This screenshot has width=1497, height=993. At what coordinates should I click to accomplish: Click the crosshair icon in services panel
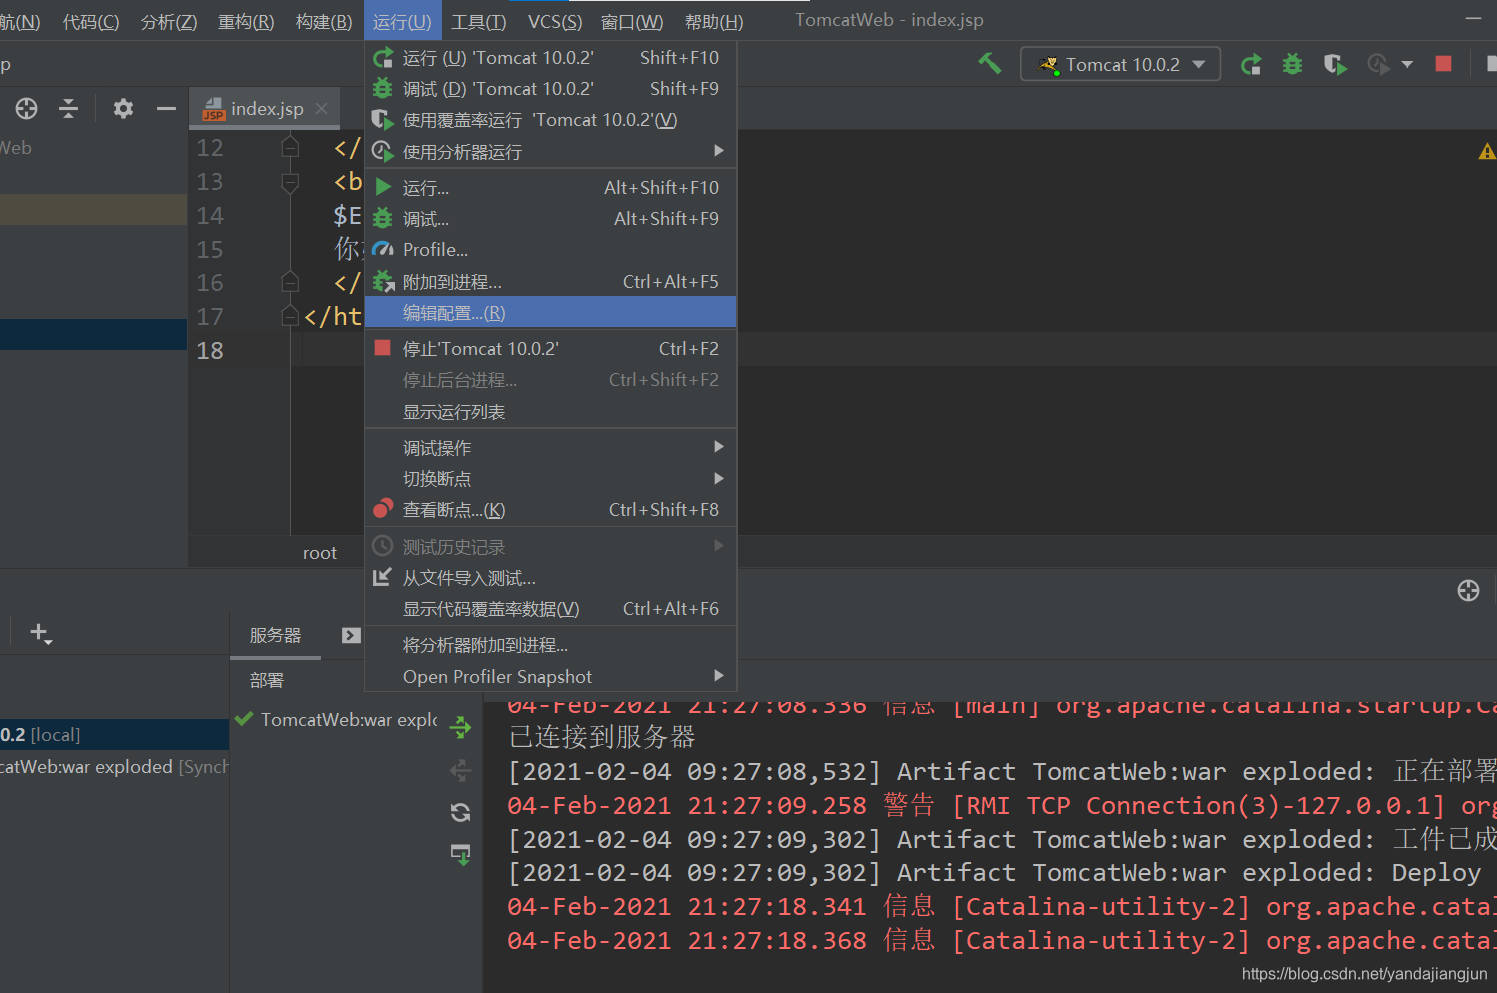1468,591
